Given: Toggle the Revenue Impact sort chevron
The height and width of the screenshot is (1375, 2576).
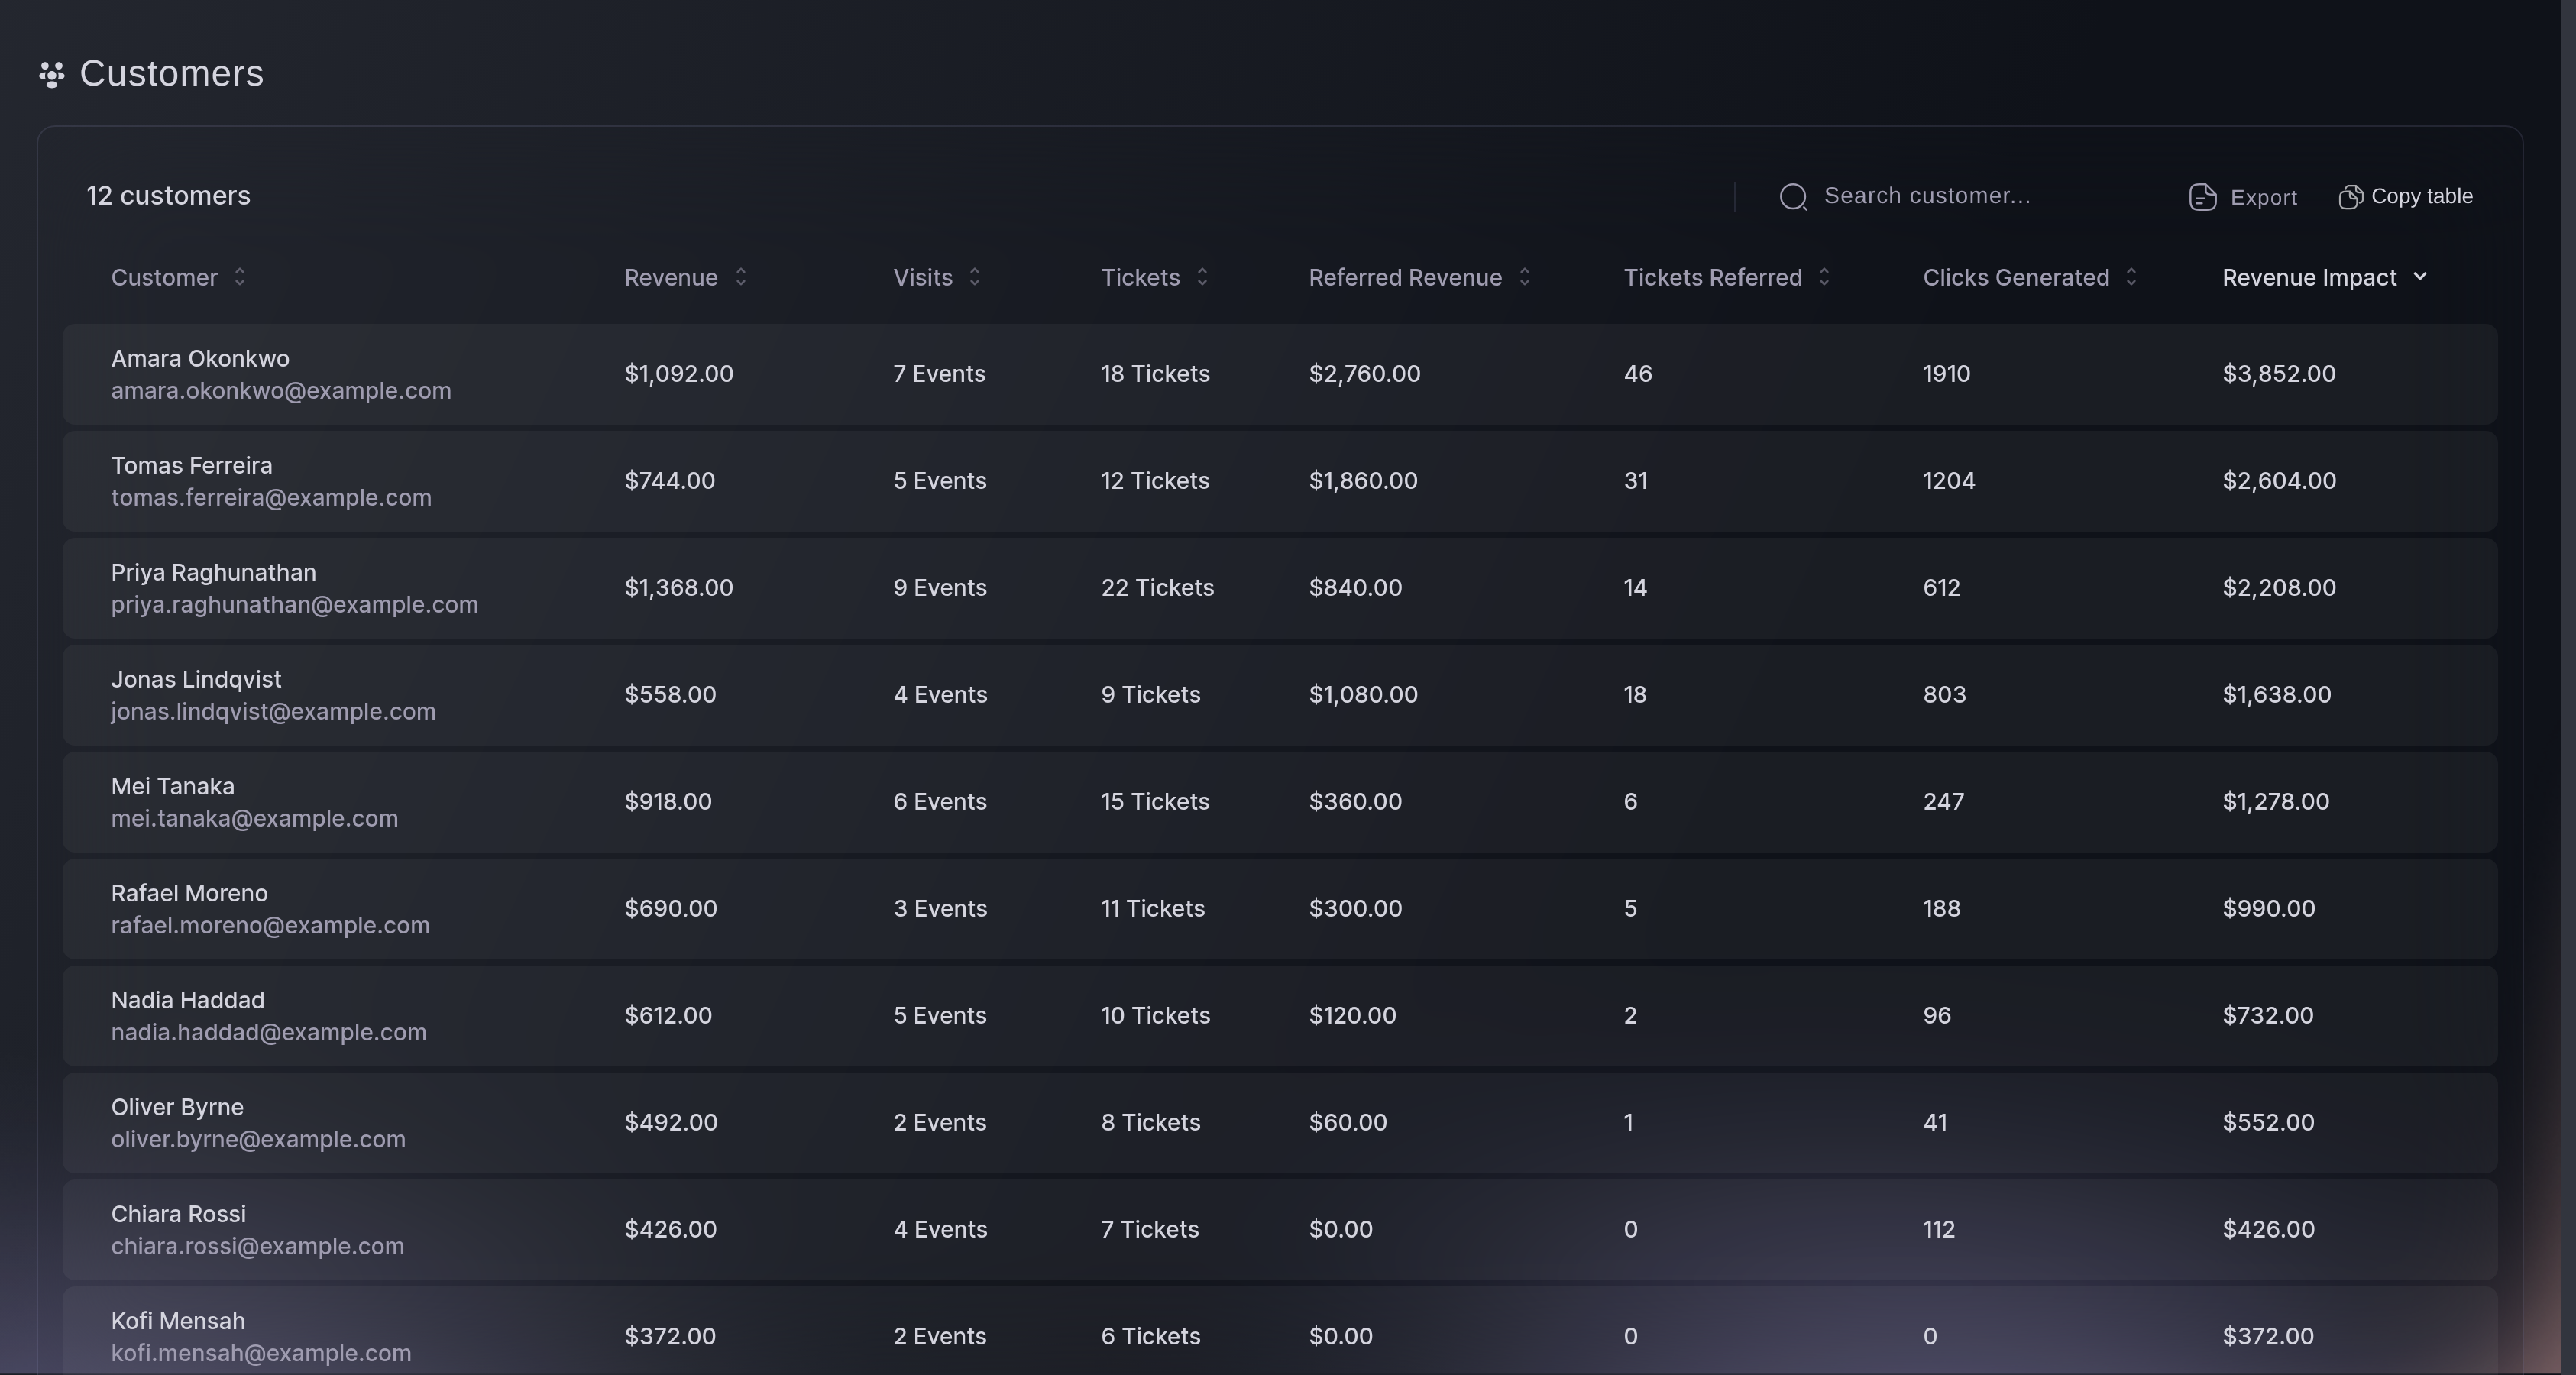Looking at the screenshot, I should (2420, 277).
